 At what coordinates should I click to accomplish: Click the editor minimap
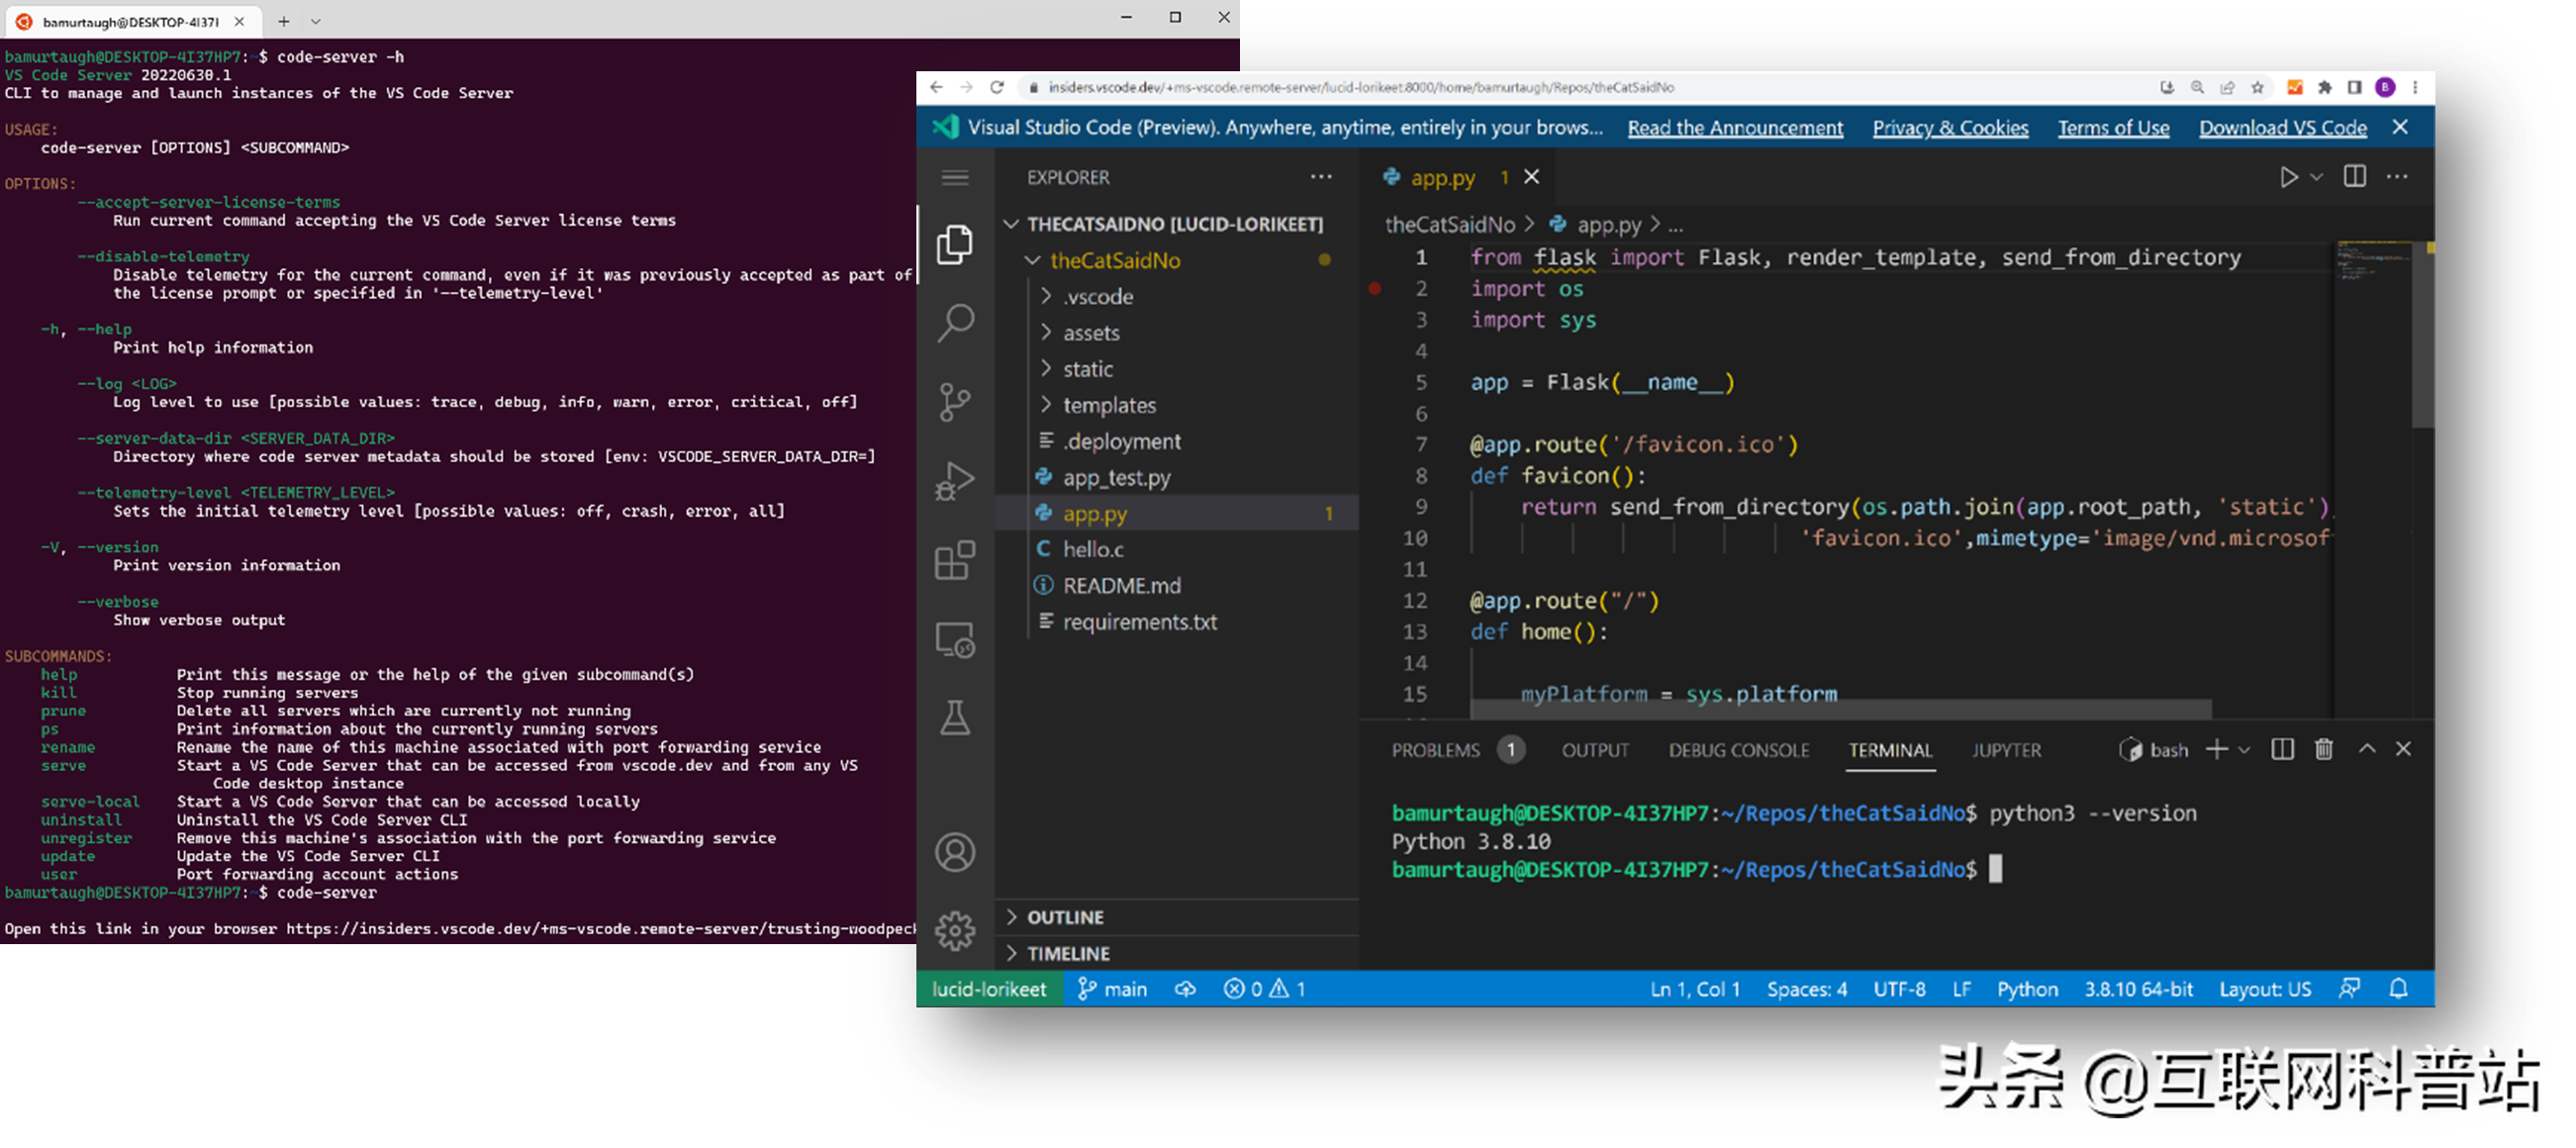2374,263
